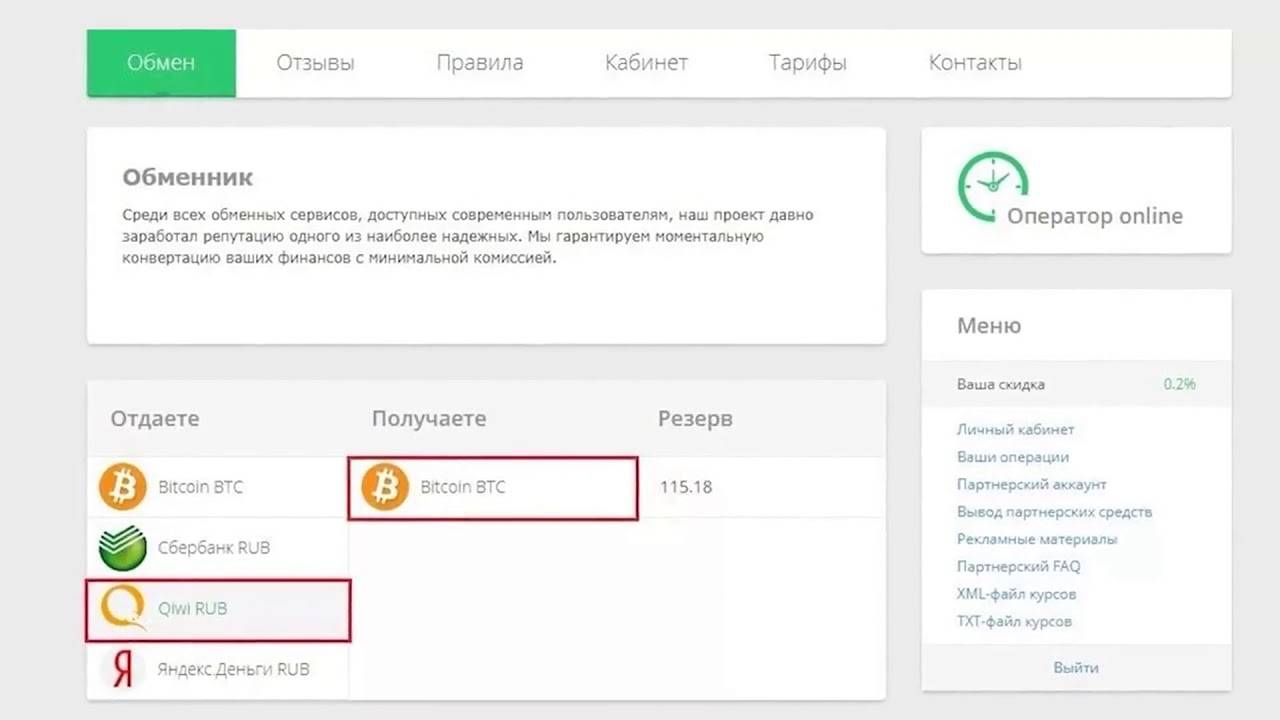Click the orange Bitcoin icon under Отдаете
Screen dimensions: 1280x720
click(x=123, y=488)
